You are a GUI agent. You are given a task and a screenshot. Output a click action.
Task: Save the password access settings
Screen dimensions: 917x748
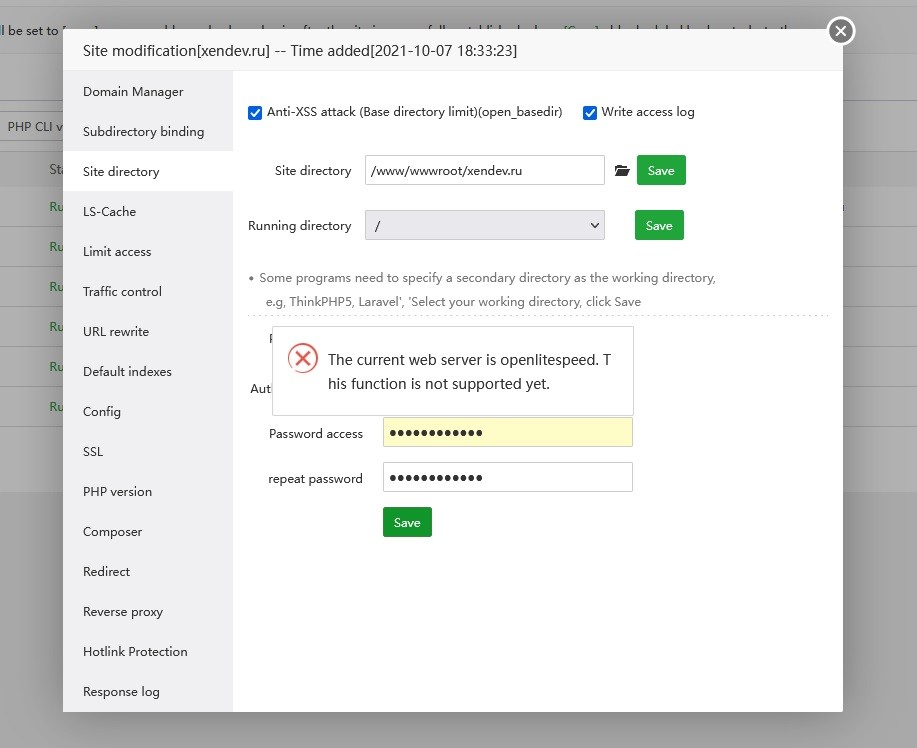[407, 522]
